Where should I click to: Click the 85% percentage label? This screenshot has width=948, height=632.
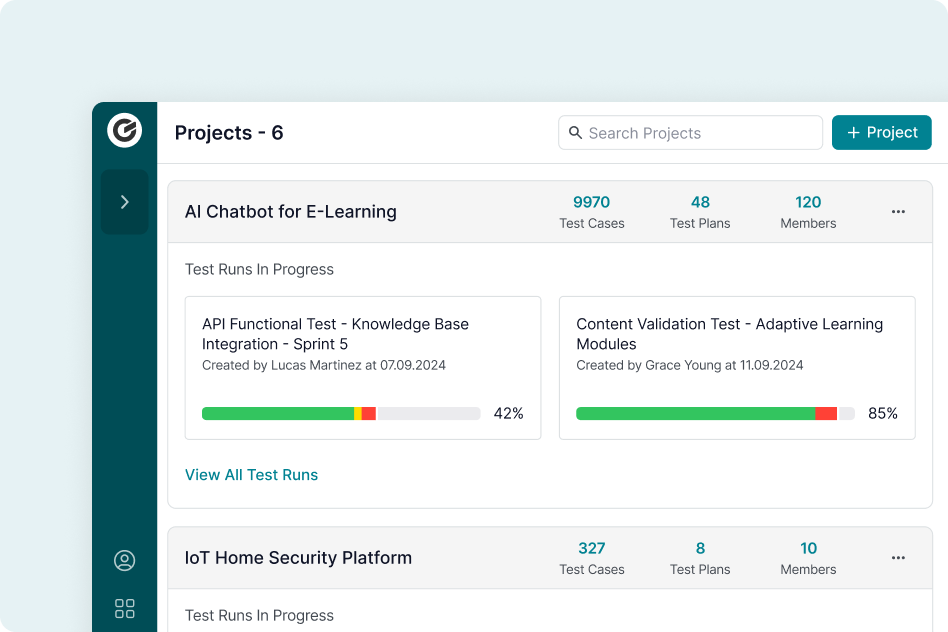[x=883, y=414]
